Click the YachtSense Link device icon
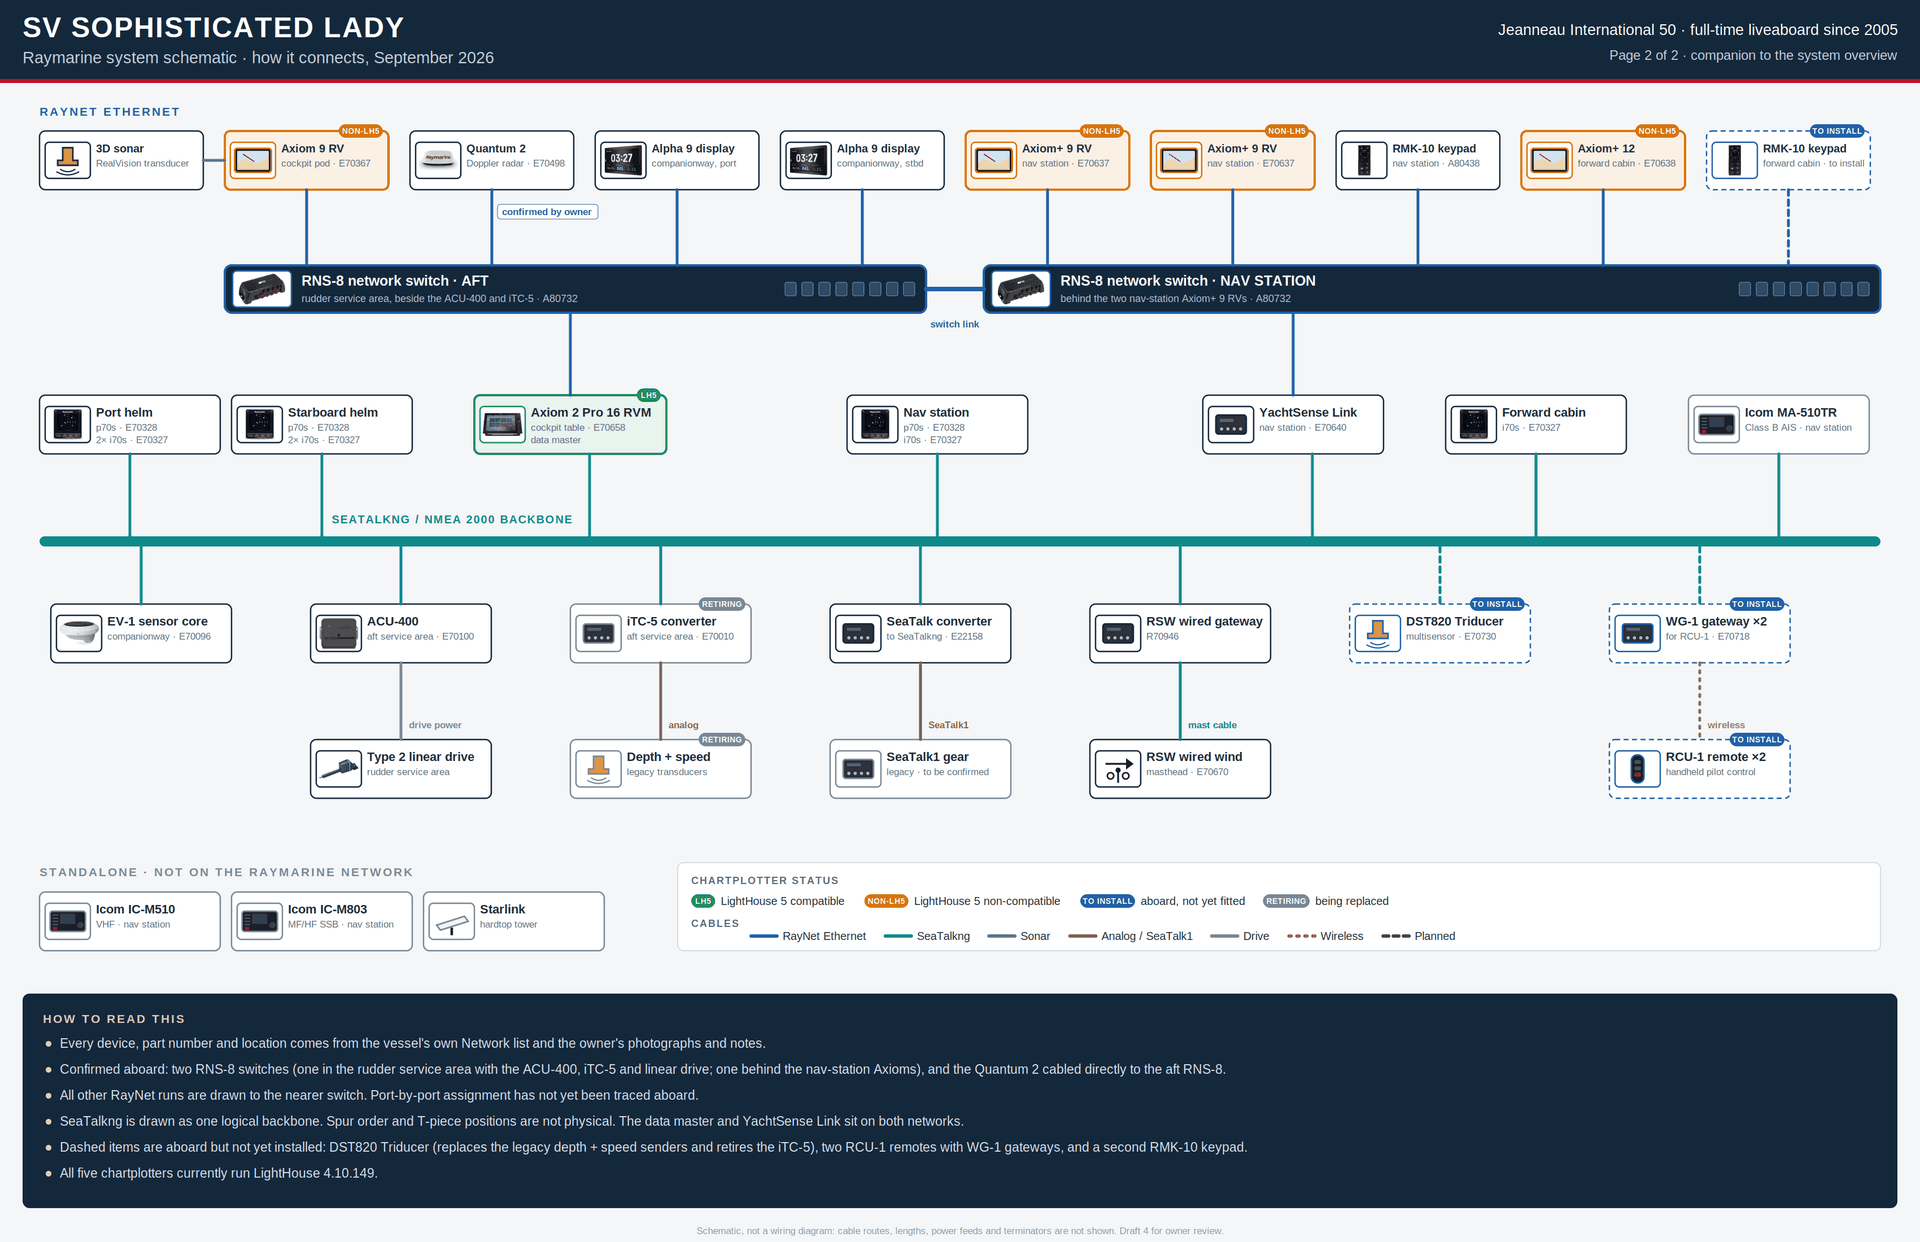 point(1231,424)
